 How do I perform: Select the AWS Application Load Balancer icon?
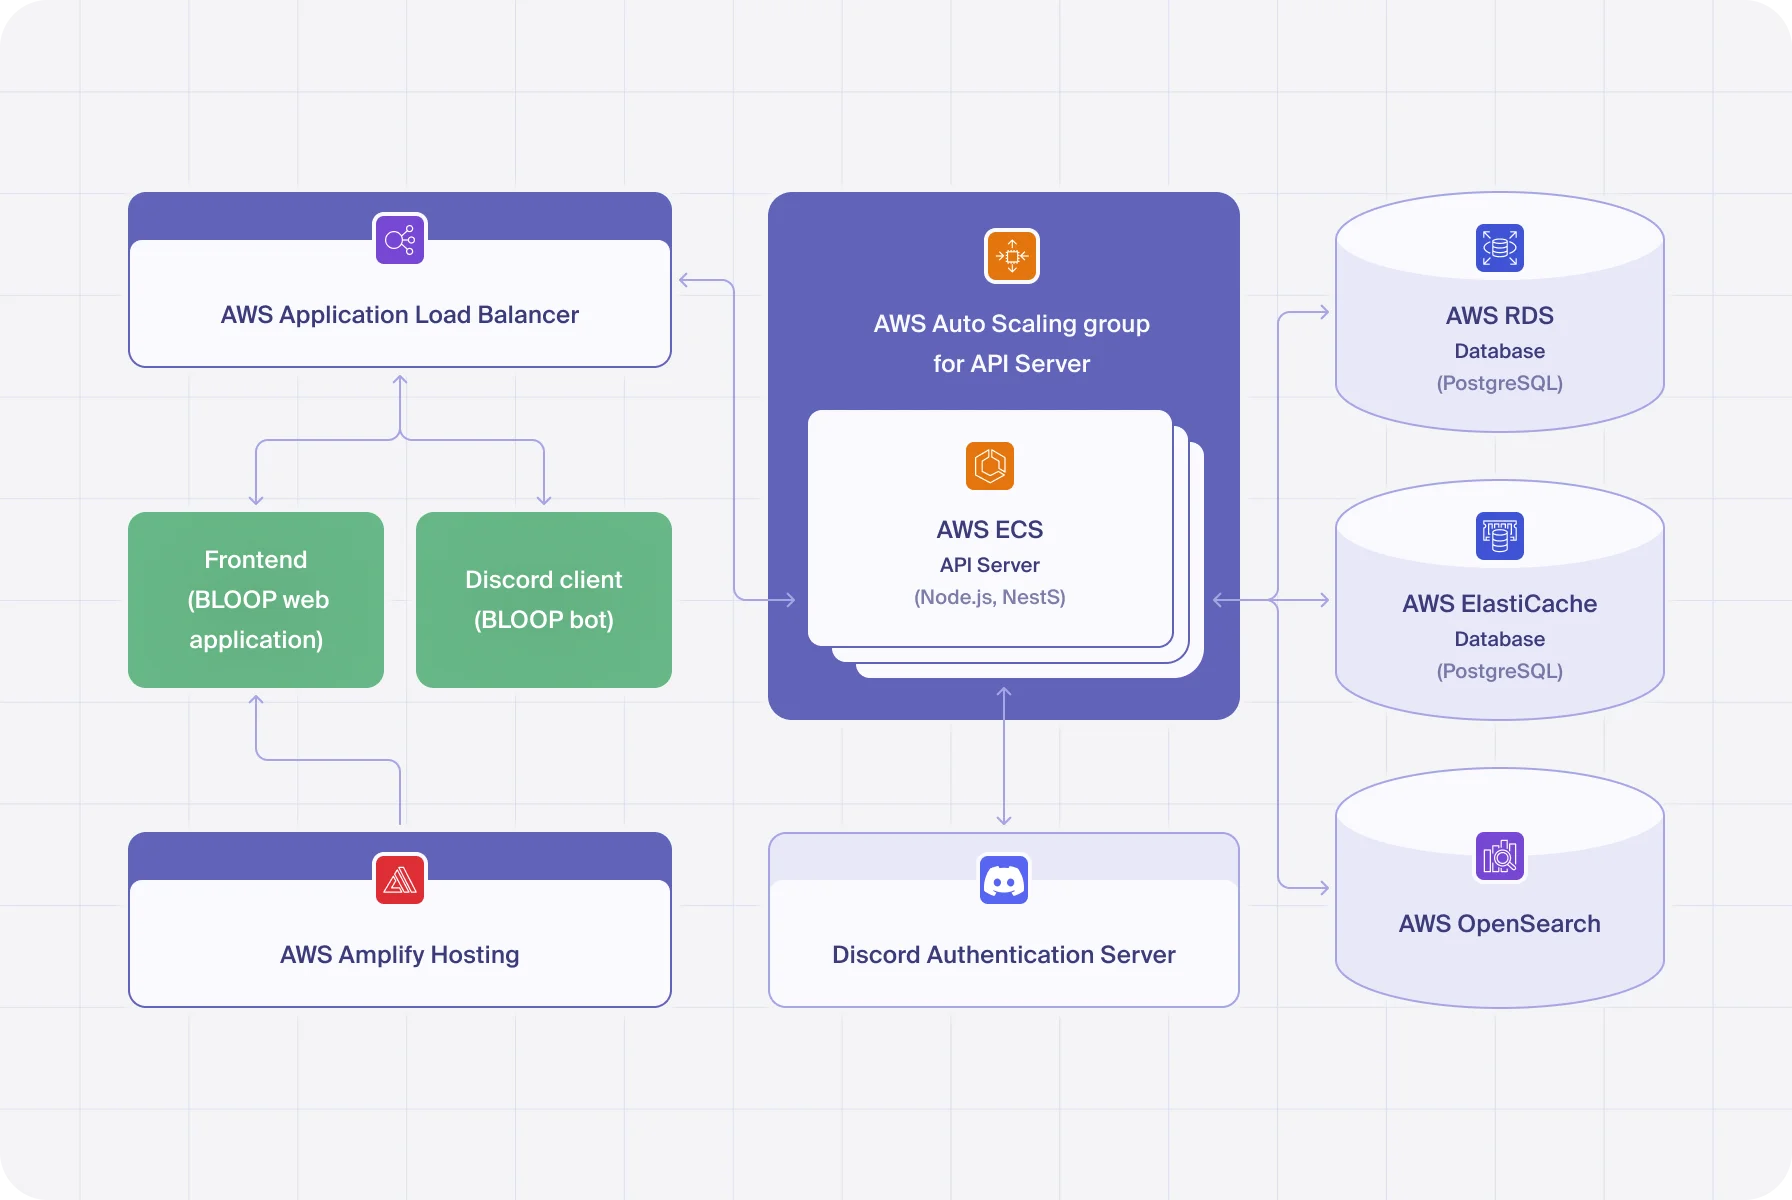[400, 239]
